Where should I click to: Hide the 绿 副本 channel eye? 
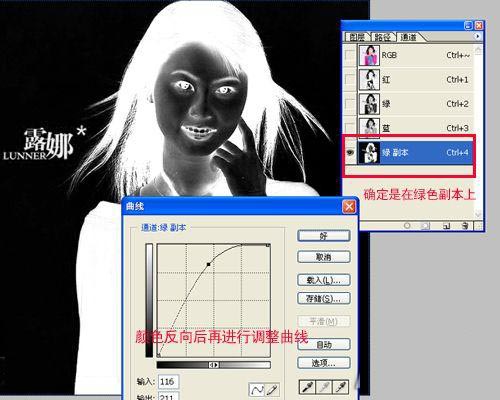tap(350, 152)
